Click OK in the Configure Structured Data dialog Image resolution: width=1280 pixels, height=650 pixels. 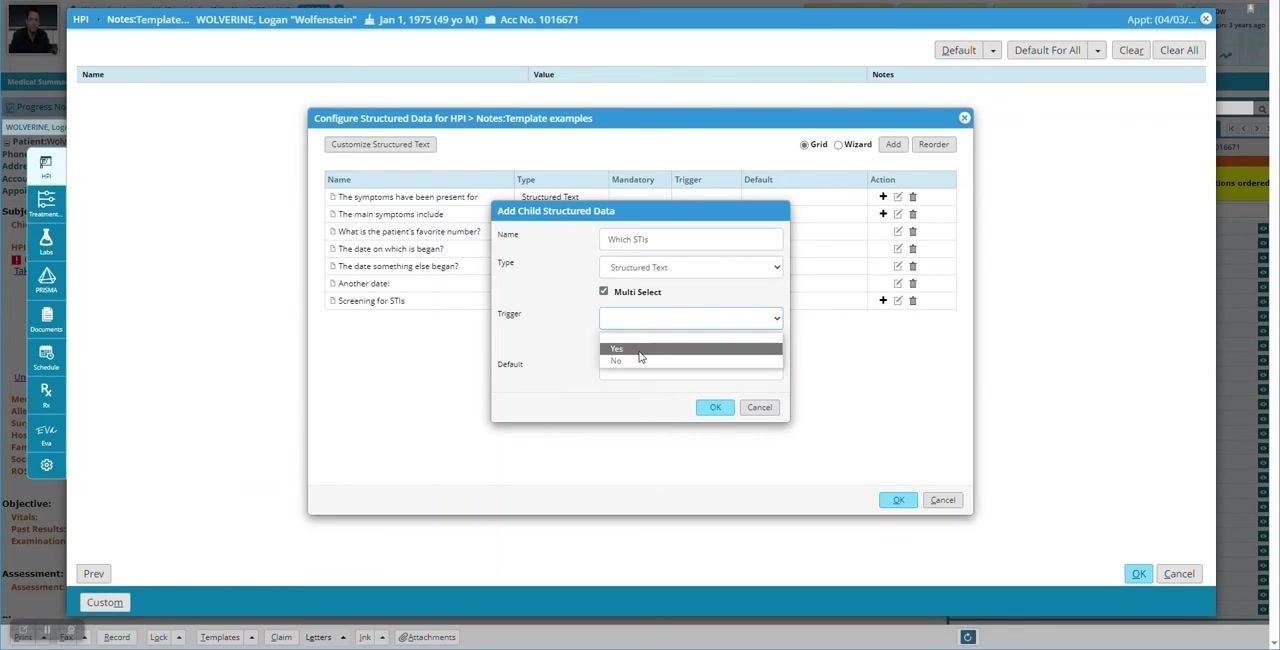[x=898, y=500]
